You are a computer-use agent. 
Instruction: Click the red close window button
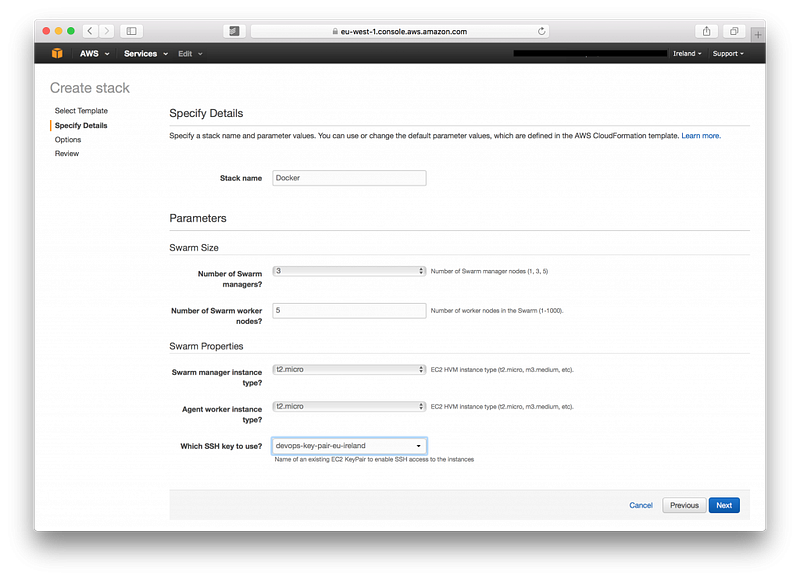point(46,31)
